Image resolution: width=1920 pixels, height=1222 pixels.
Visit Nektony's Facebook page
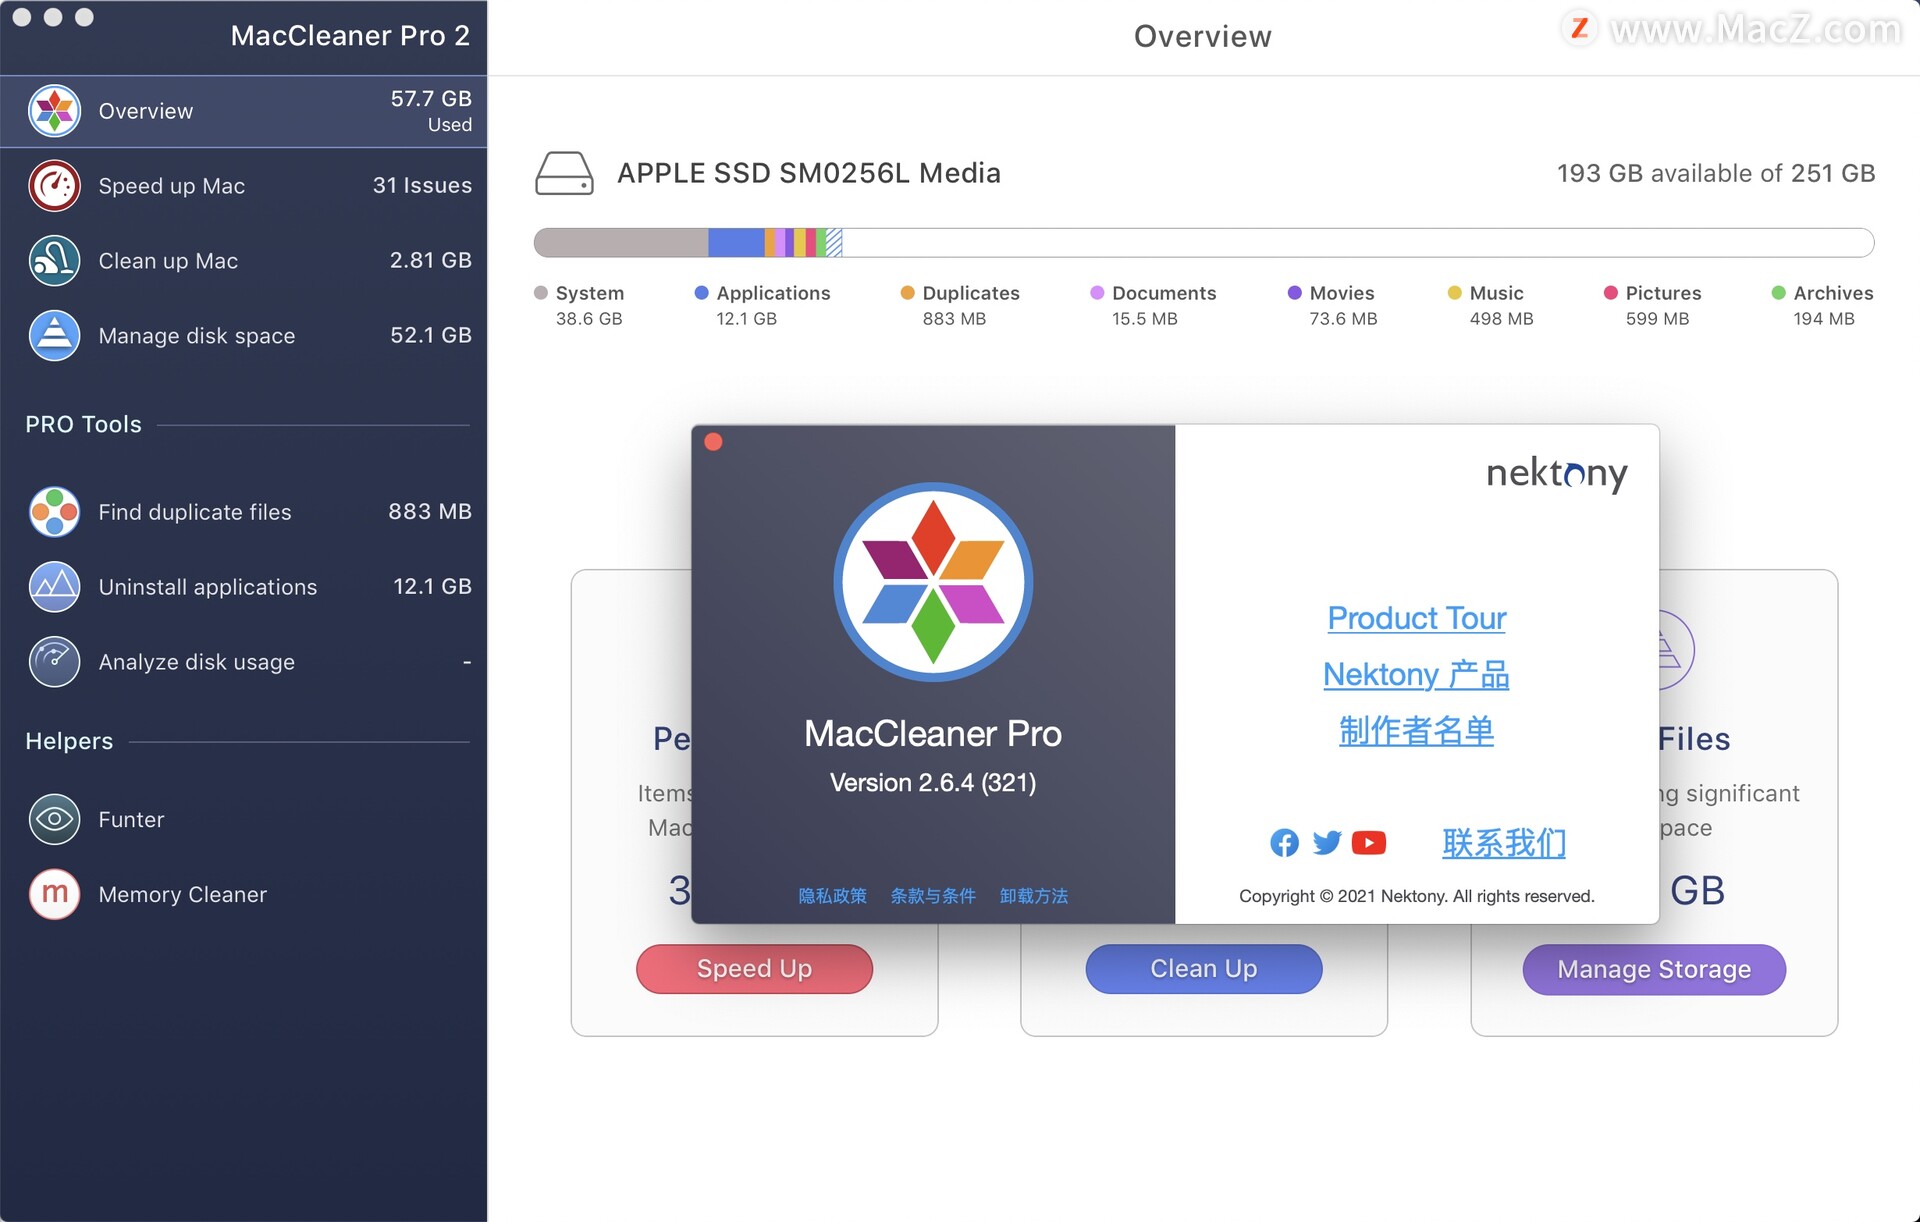point(1283,843)
